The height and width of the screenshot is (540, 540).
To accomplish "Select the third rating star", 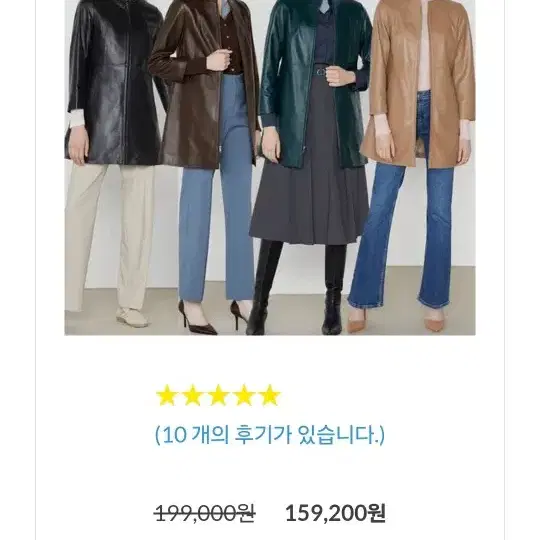I will coord(218,395).
